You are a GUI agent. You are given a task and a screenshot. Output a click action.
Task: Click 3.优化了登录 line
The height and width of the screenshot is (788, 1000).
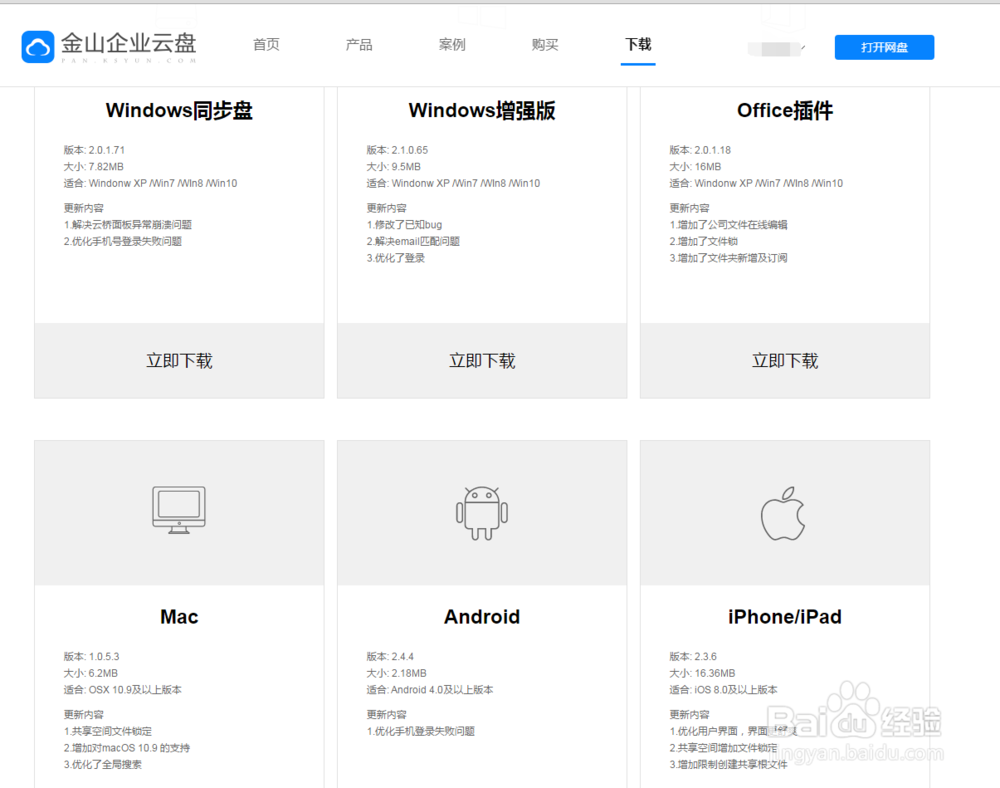[x=395, y=258]
